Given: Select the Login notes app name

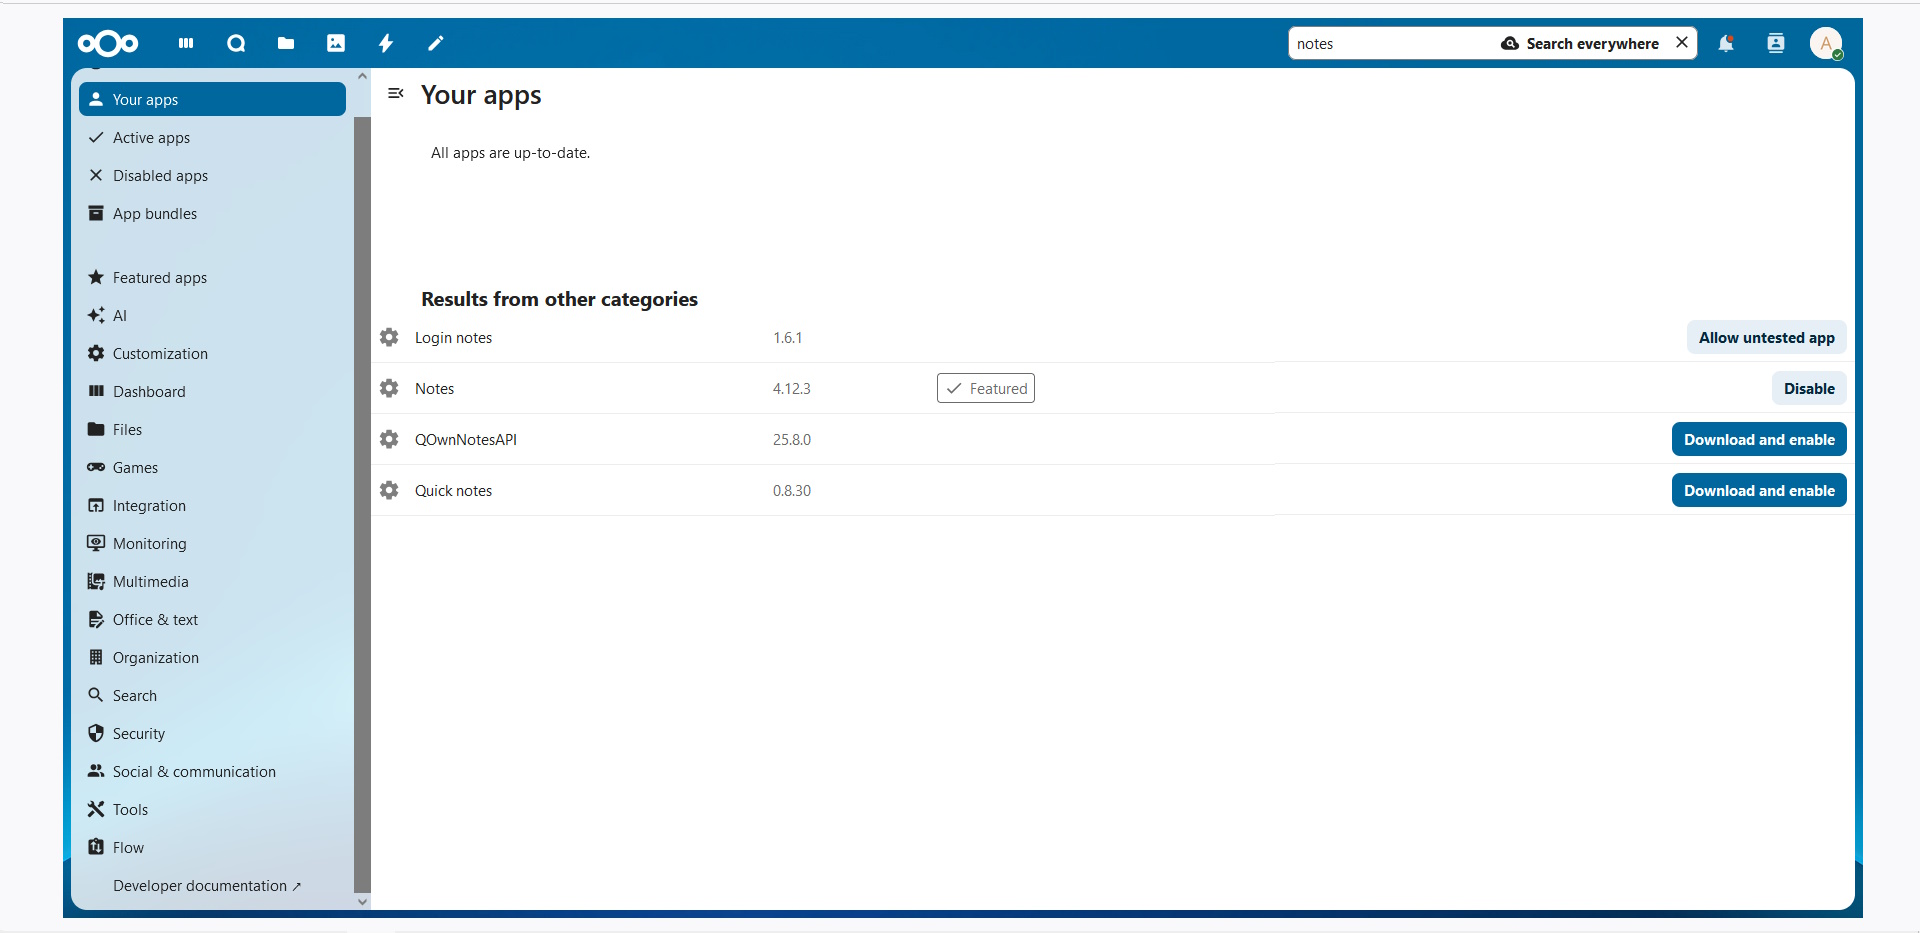Looking at the screenshot, I should point(454,337).
